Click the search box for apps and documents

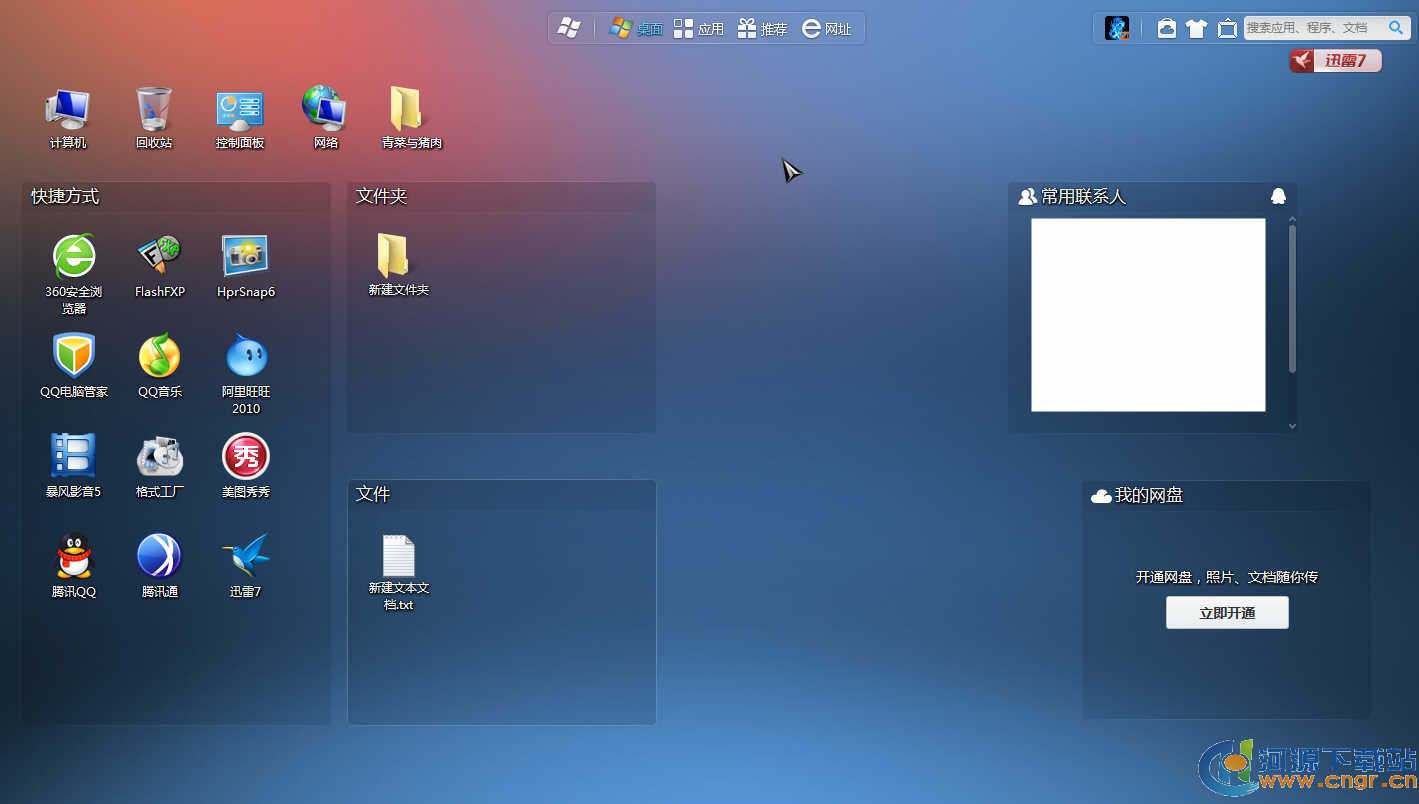coord(1312,29)
